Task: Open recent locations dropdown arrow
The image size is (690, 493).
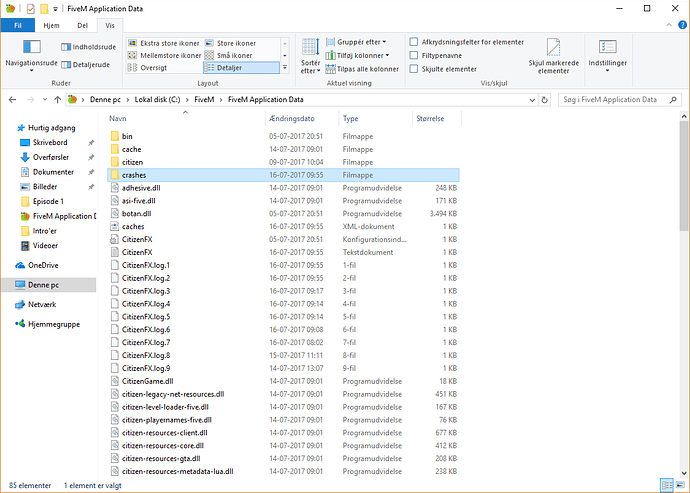Action: (x=45, y=100)
